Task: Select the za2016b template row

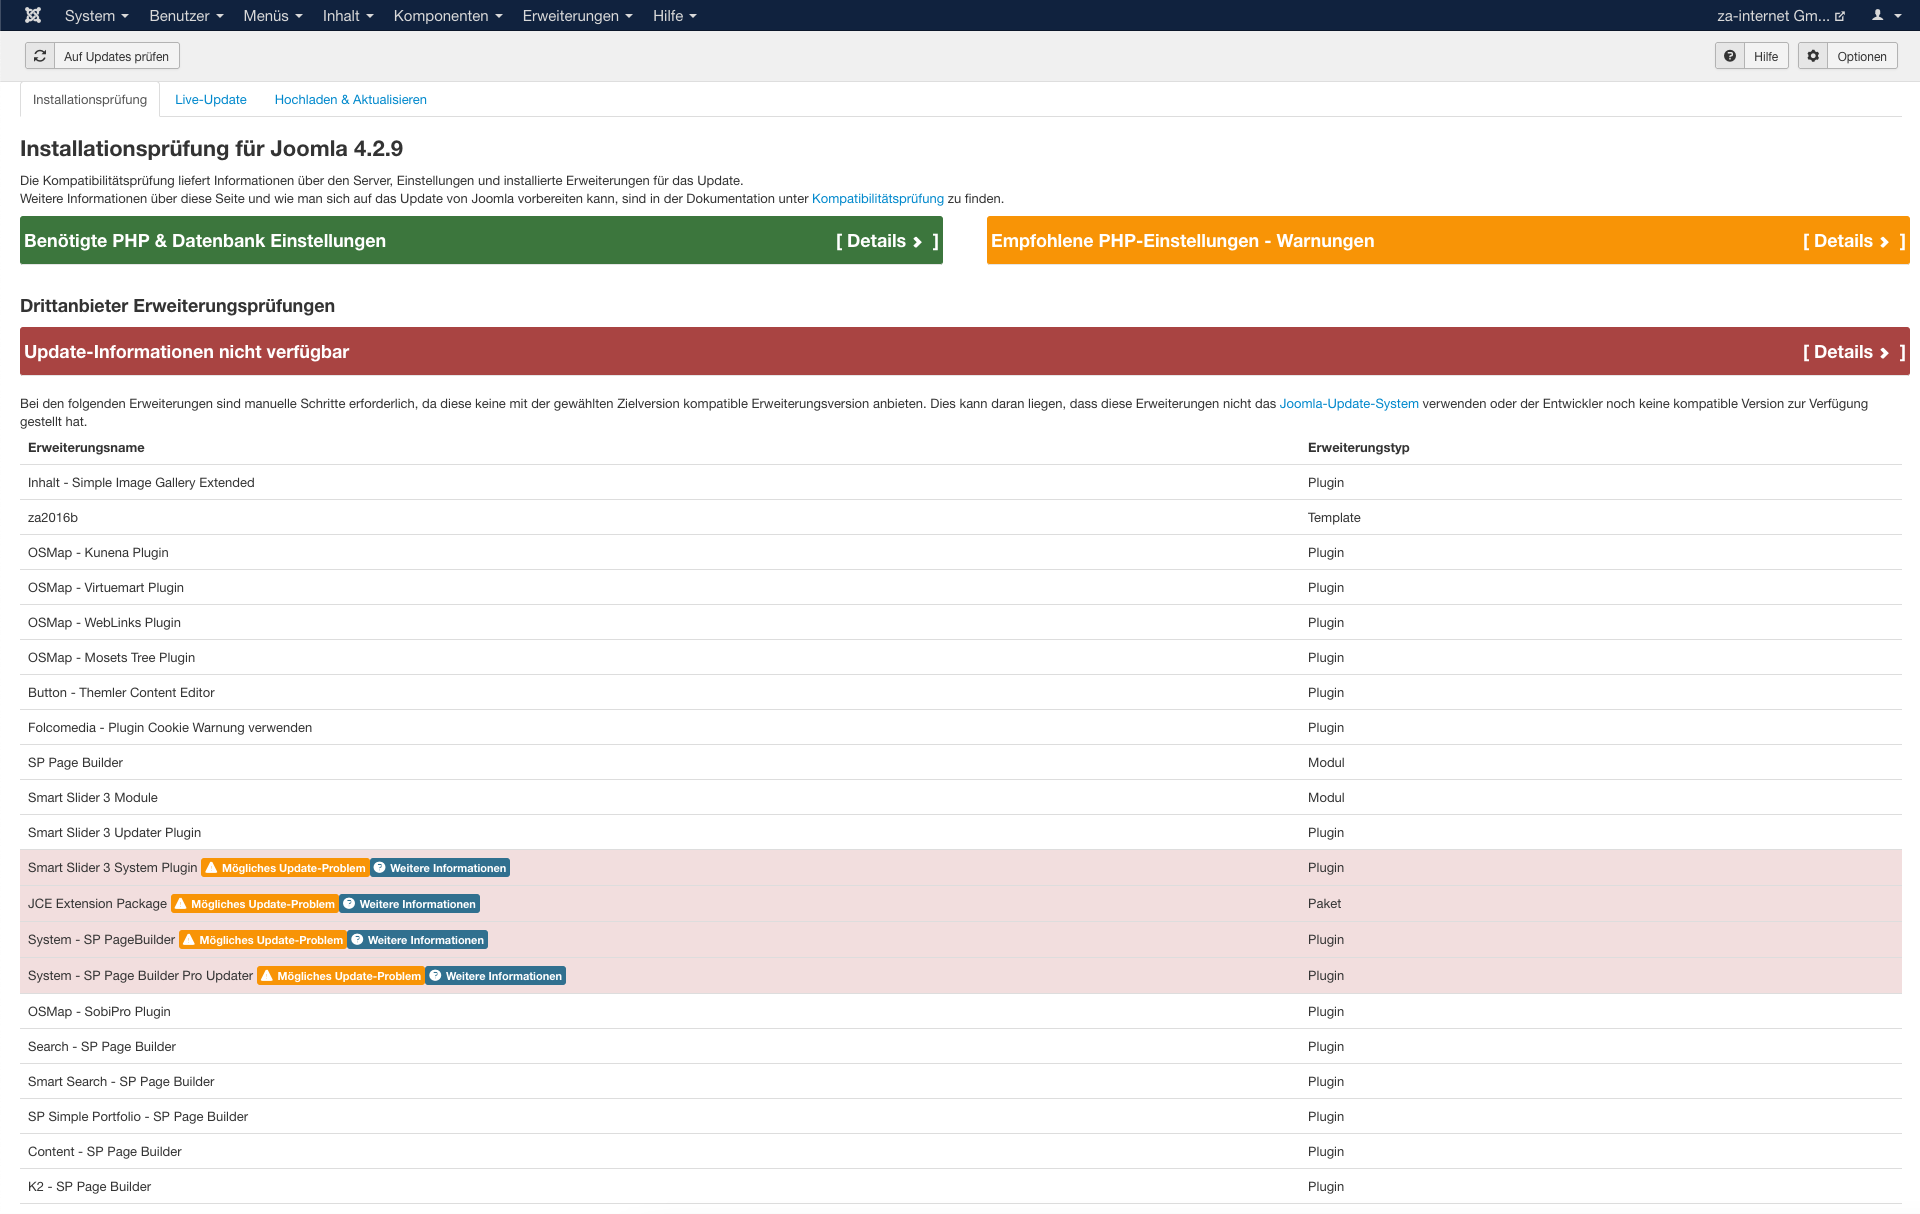Action: (x=961, y=517)
